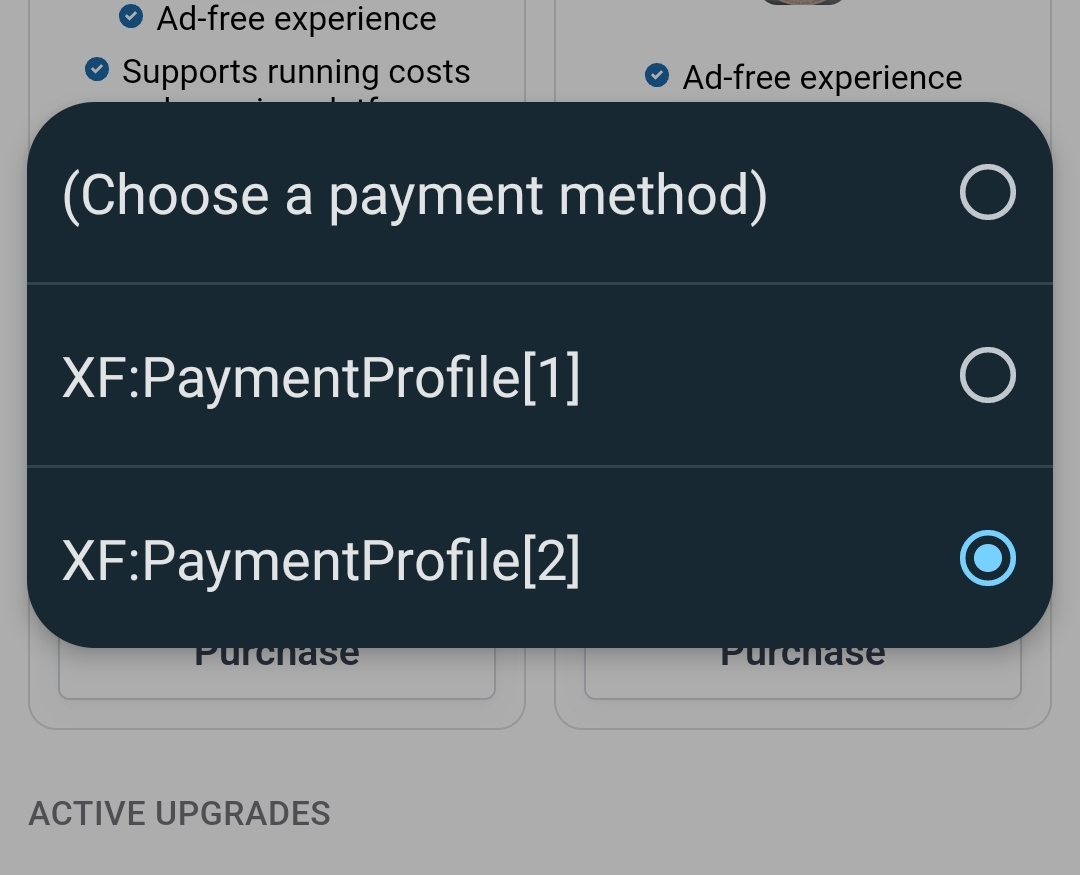Choose the "(Choose a payment method)" option text
Image resolution: width=1080 pixels, height=875 pixels.
click(x=414, y=194)
